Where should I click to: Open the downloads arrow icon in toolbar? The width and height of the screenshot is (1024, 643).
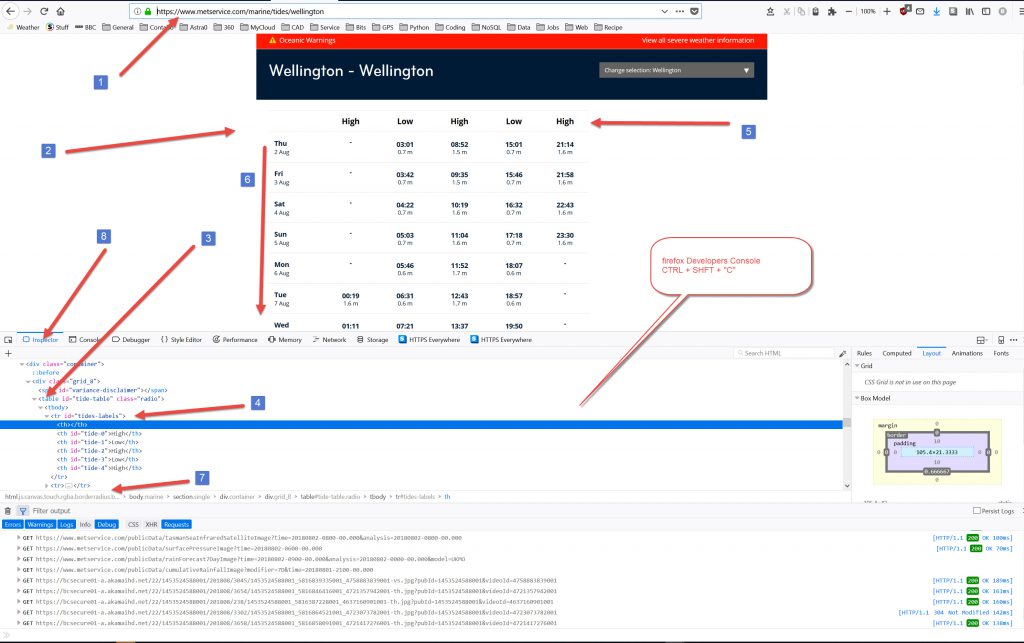[935, 11]
